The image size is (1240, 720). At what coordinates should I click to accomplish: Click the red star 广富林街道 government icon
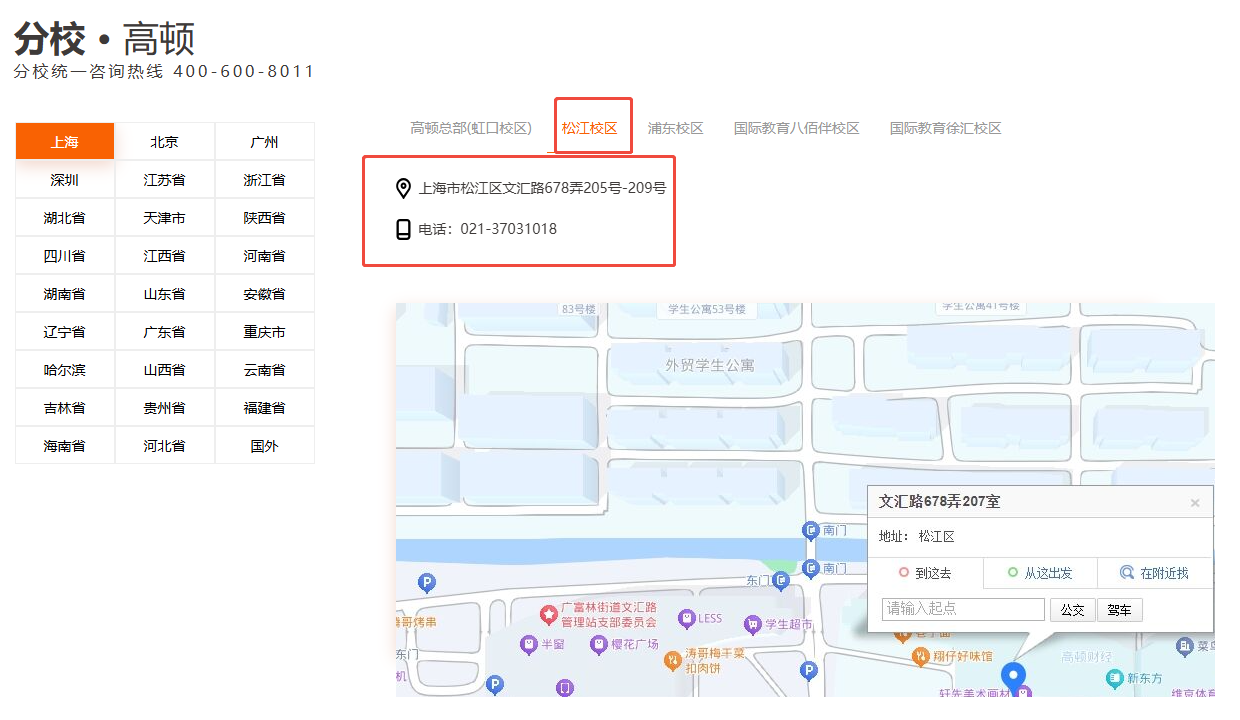coord(548,613)
